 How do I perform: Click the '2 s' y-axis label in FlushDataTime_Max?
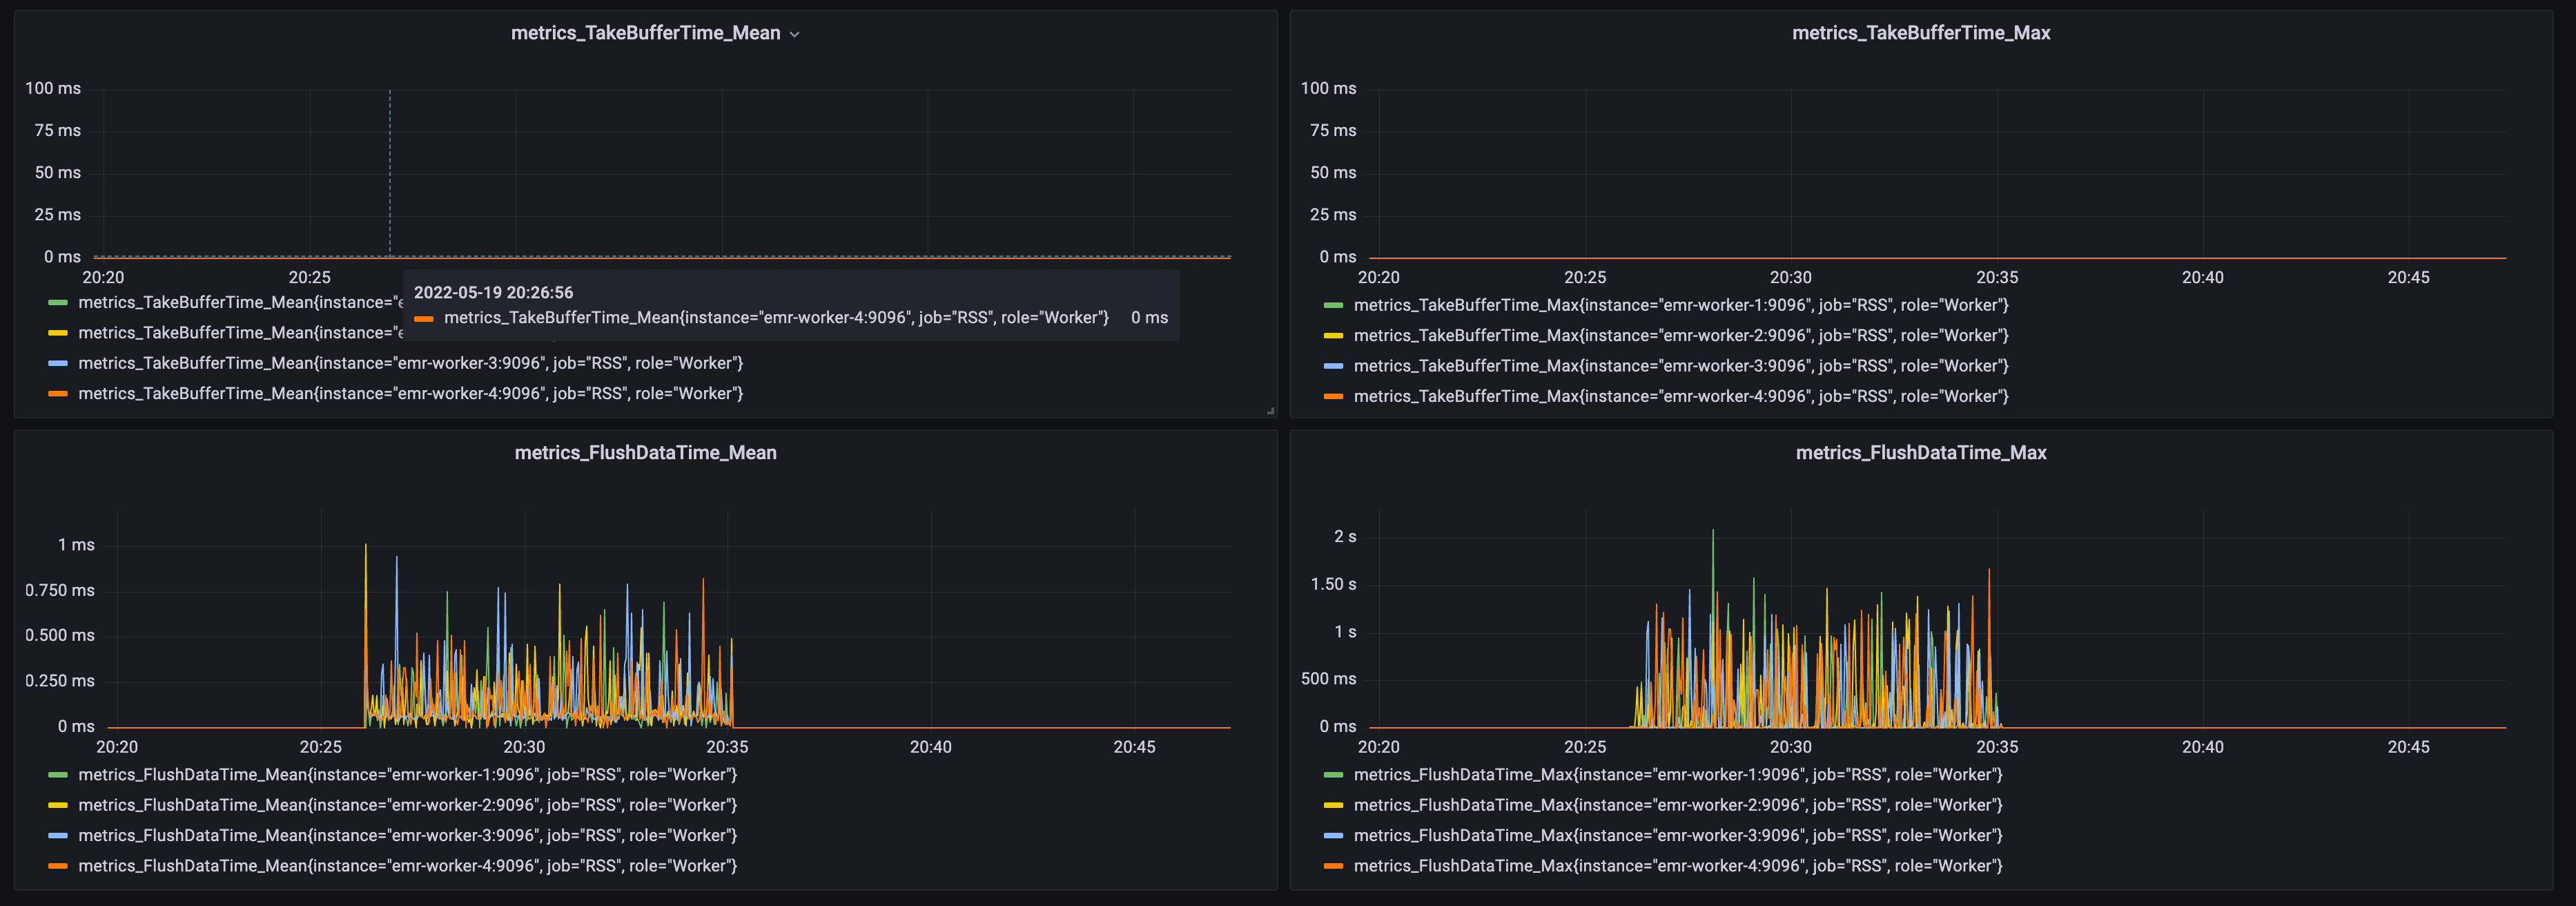click(x=1345, y=537)
